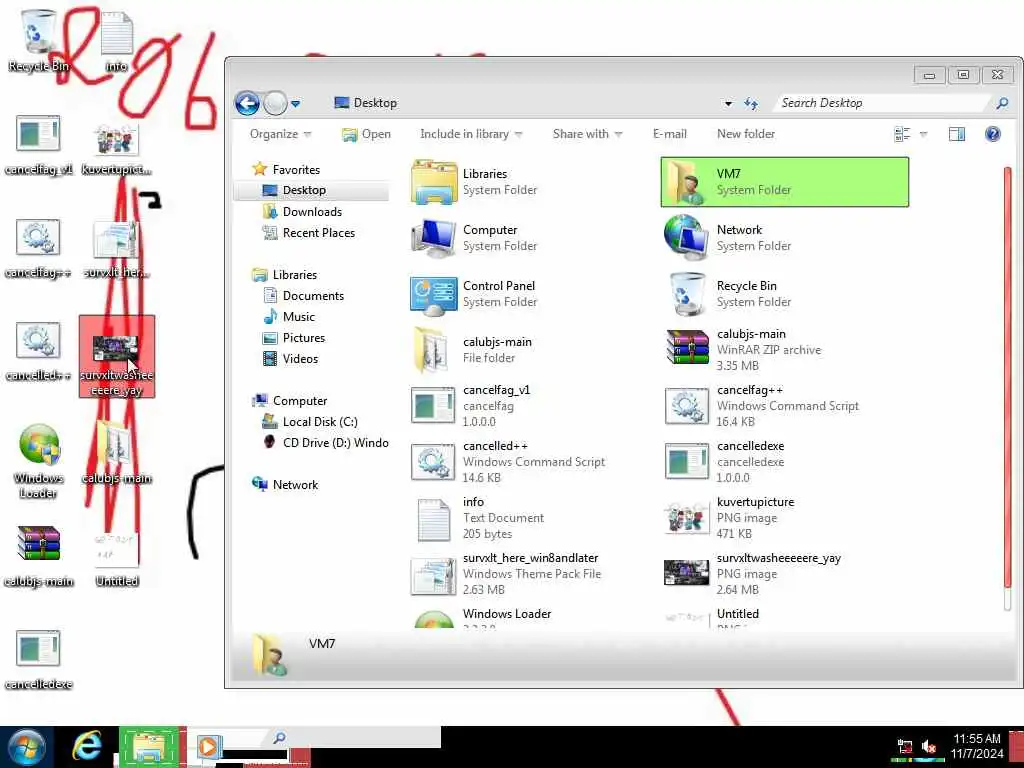
Task: Select Music in the navigation pane
Action: click(289, 317)
